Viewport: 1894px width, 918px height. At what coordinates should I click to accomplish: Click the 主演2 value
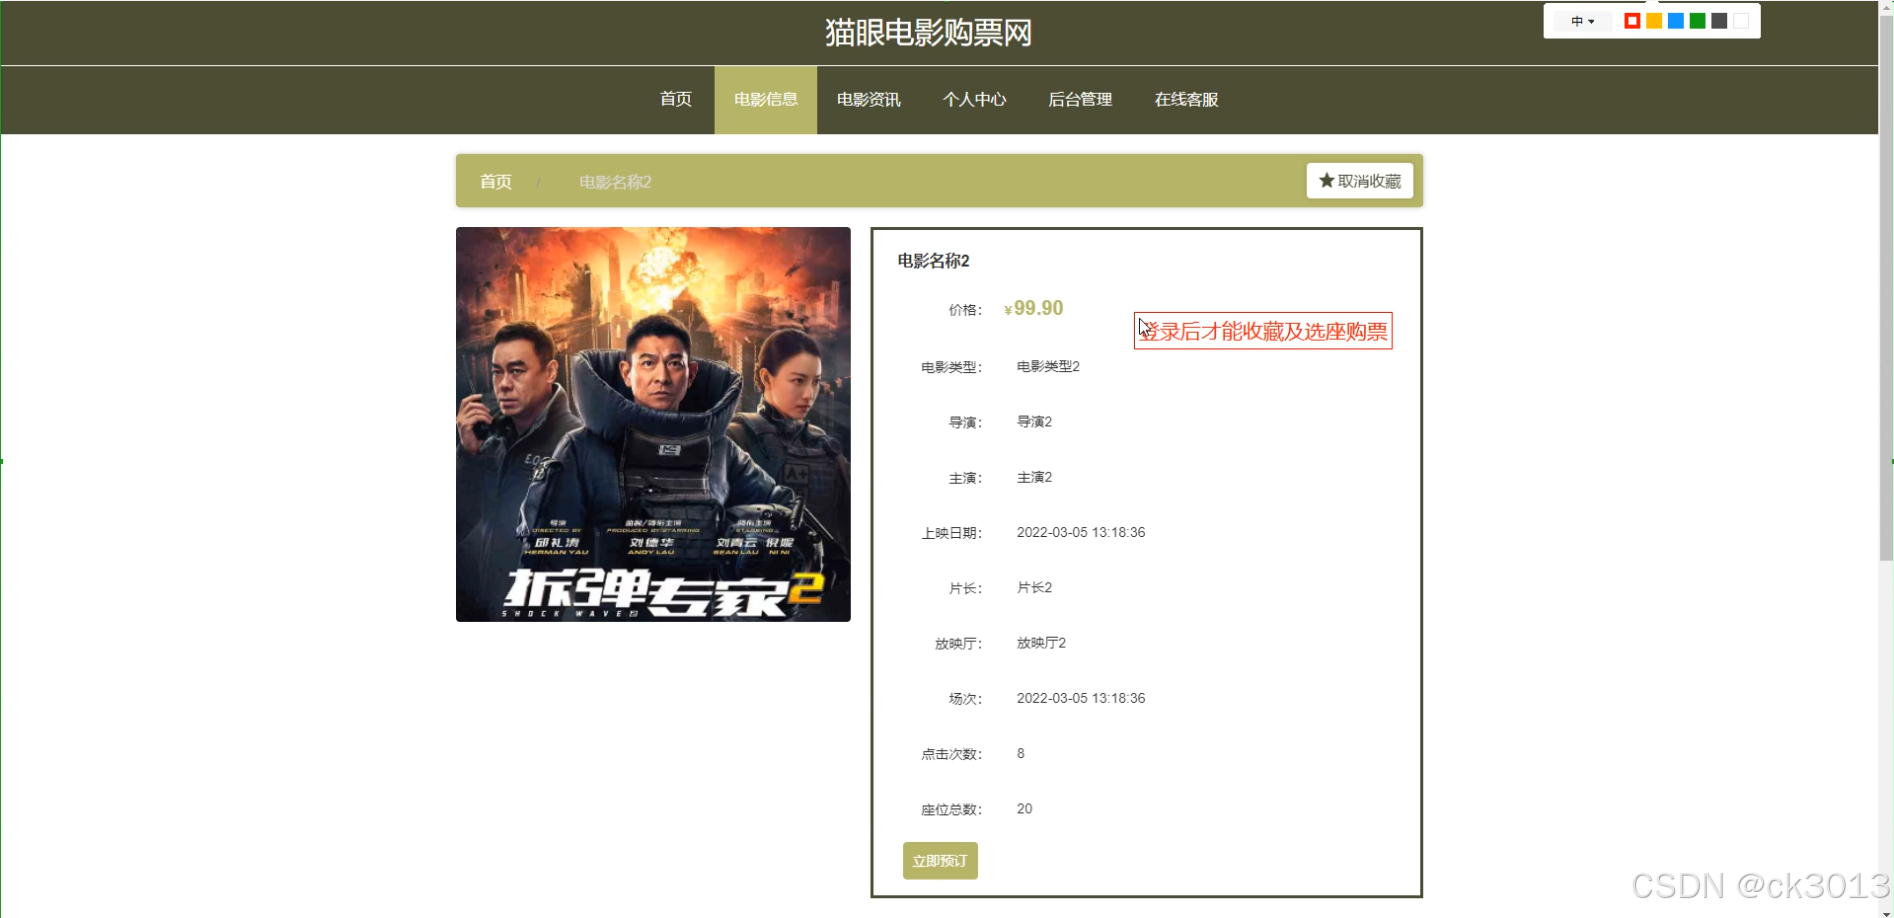pyautogui.click(x=1034, y=477)
